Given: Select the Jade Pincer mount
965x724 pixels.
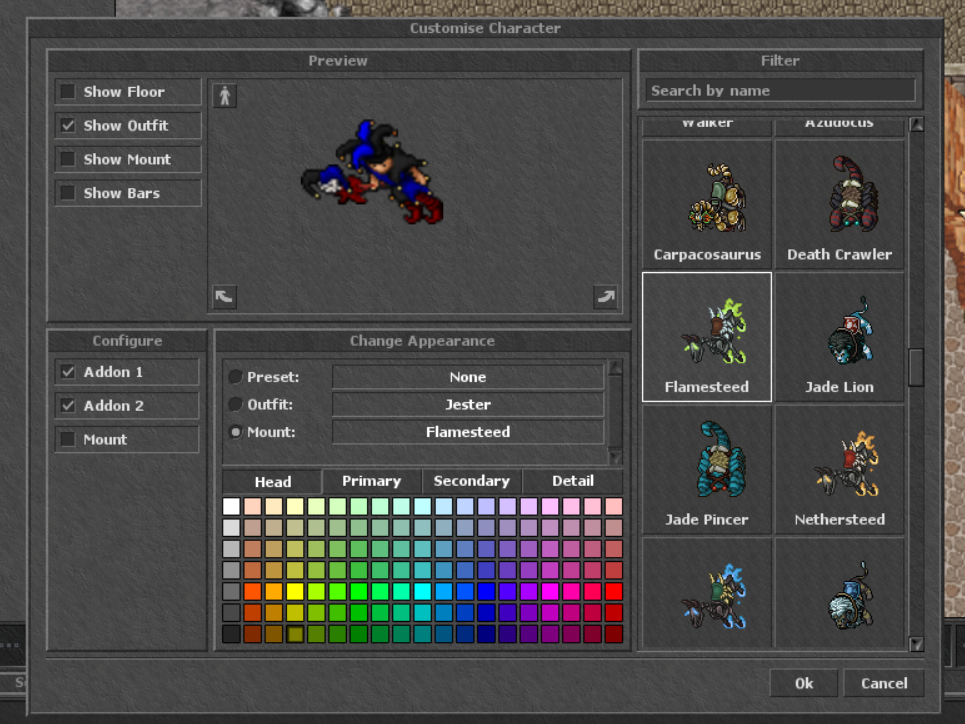Looking at the screenshot, I should click(x=707, y=469).
